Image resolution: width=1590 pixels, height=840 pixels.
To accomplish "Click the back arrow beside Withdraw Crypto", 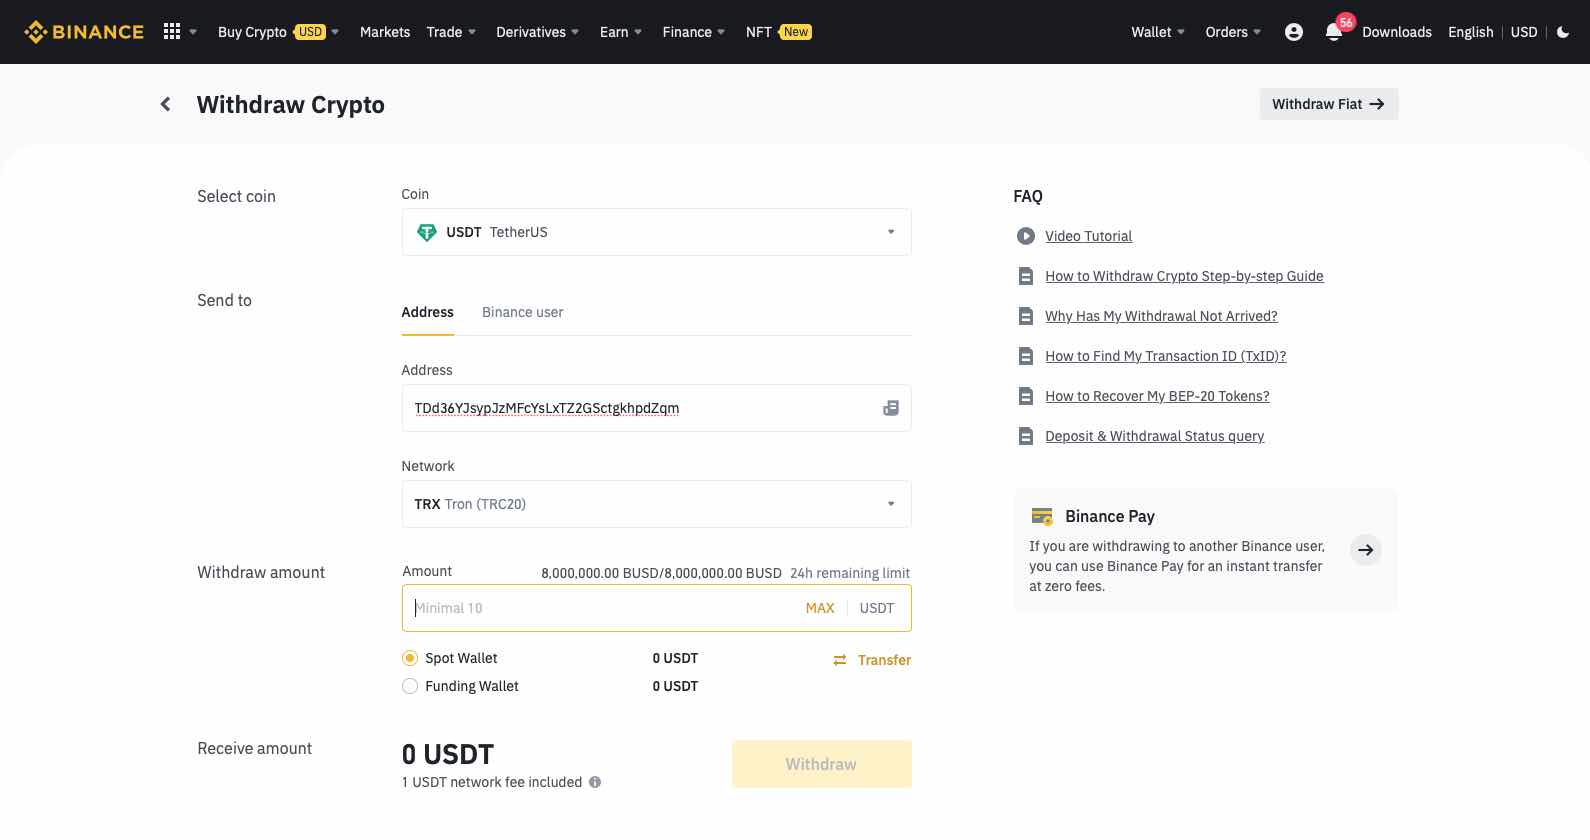I will (x=166, y=104).
